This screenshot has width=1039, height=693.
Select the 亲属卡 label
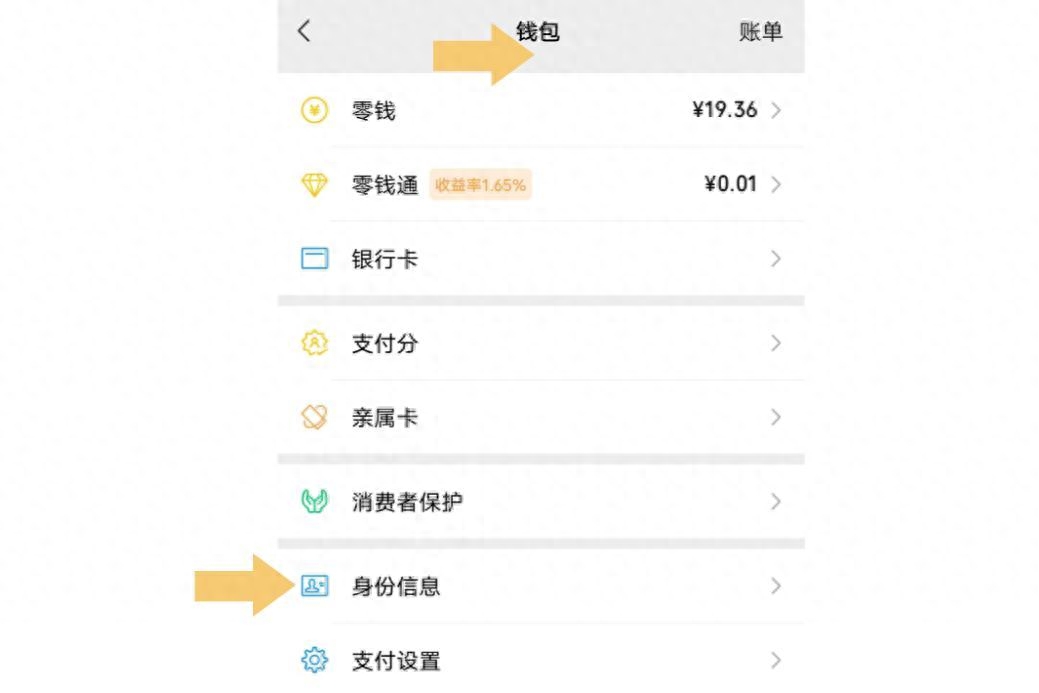point(385,417)
